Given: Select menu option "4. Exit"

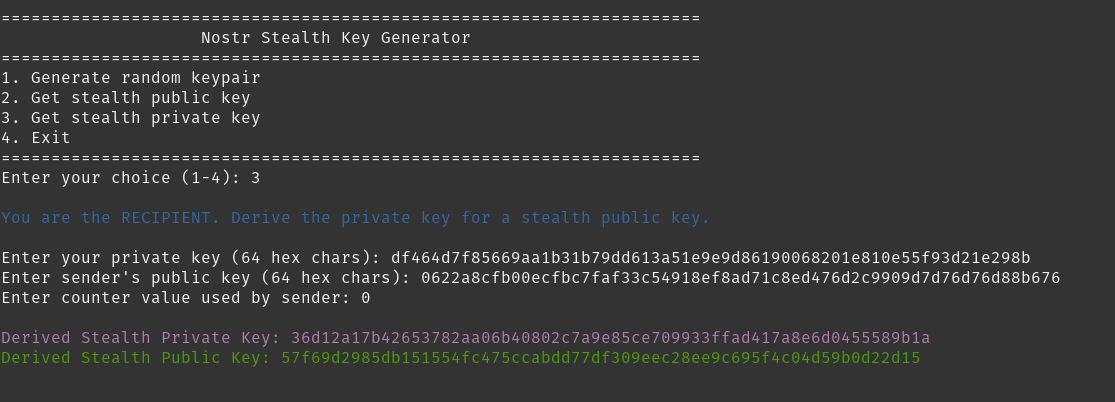Looking at the screenshot, I should point(36,137).
